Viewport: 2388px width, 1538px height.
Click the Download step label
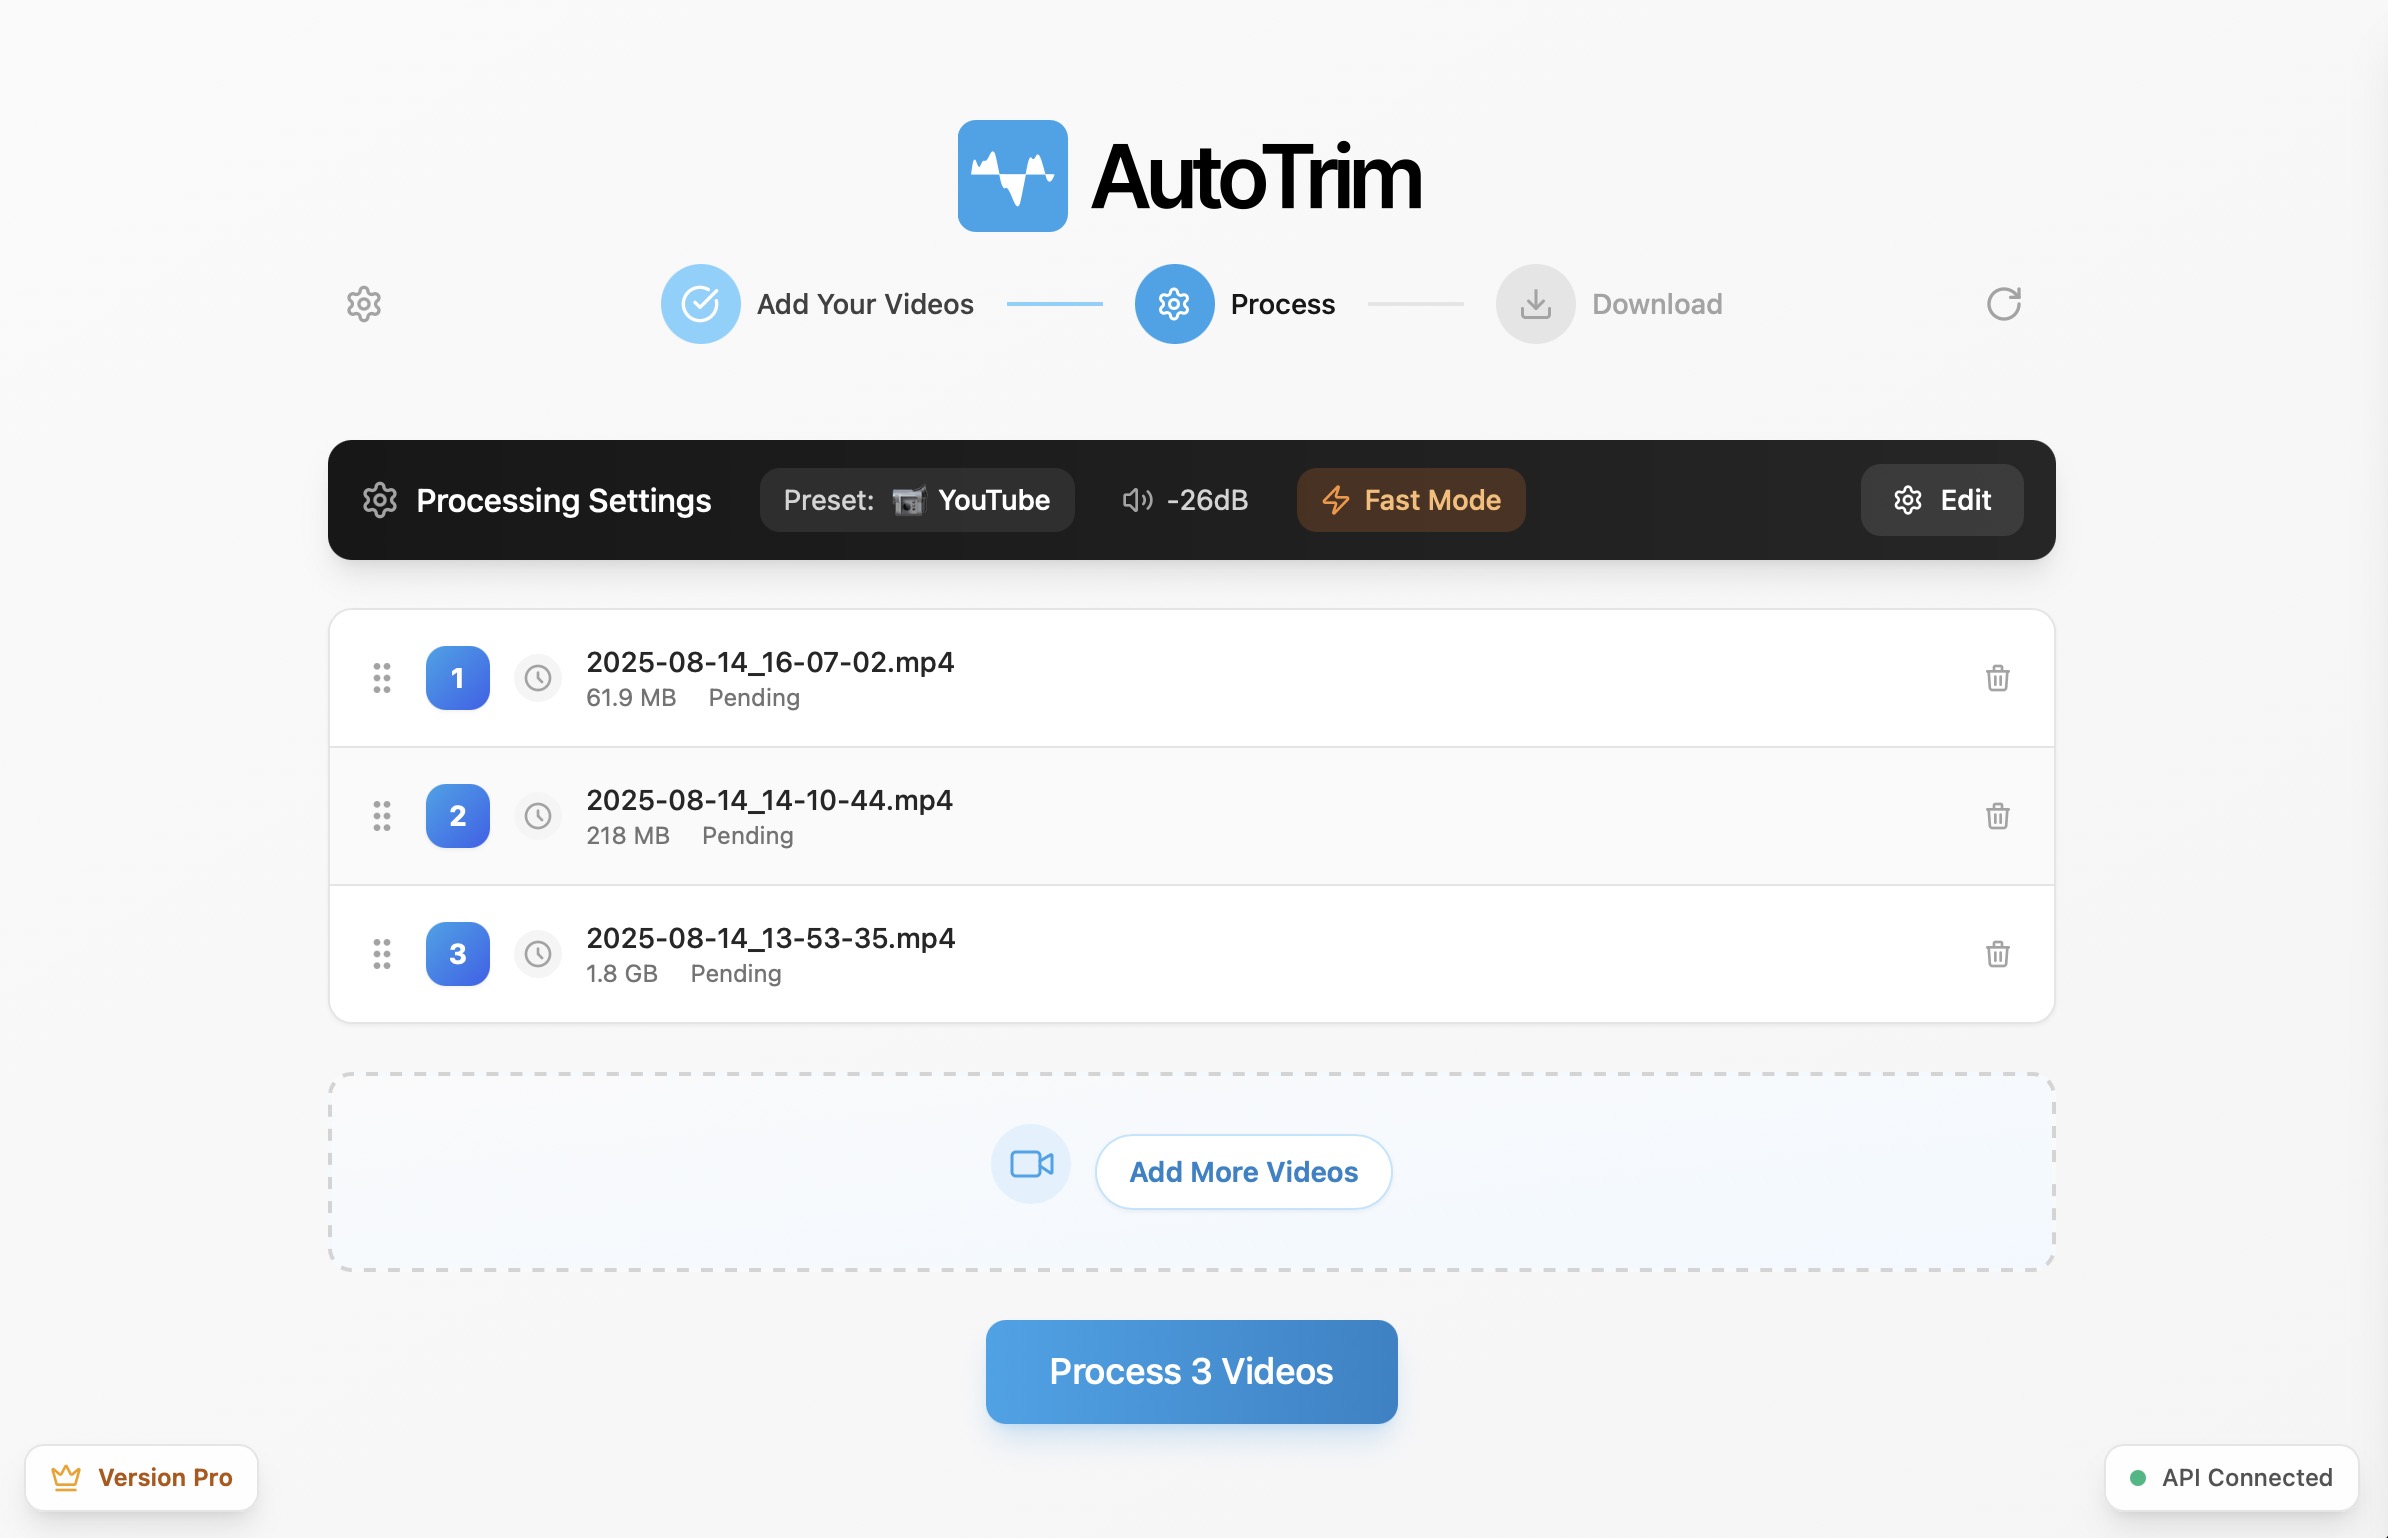[1657, 304]
